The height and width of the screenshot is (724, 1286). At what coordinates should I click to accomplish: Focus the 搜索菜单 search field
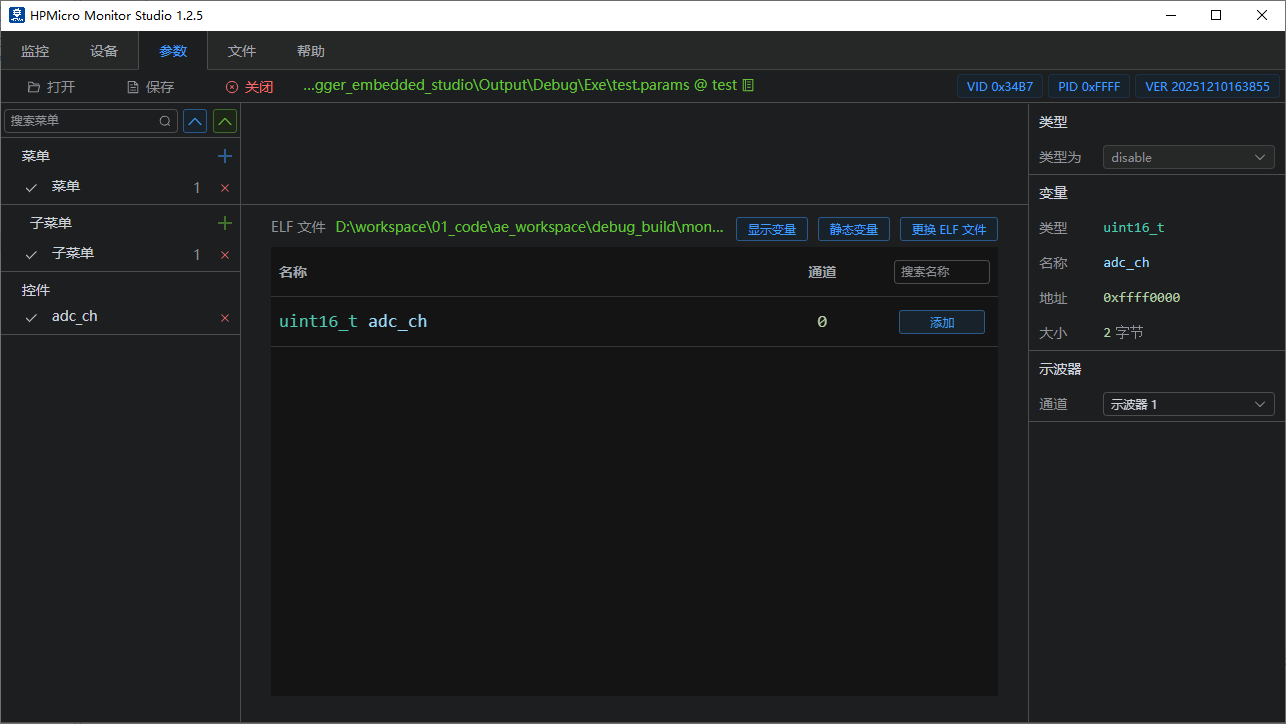91,121
